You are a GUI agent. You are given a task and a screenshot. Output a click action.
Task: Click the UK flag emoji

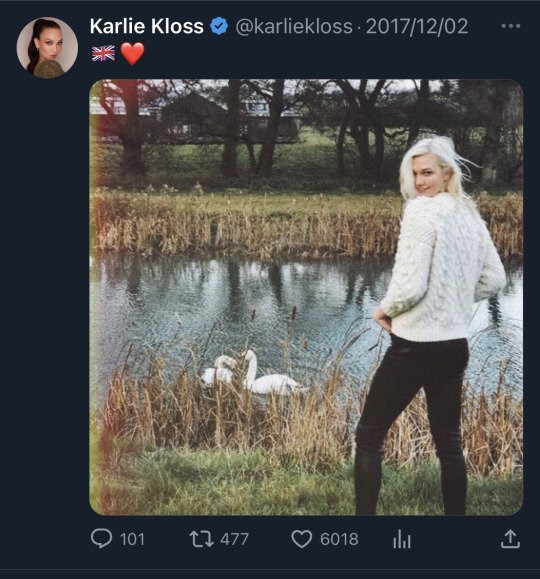[x=103, y=54]
